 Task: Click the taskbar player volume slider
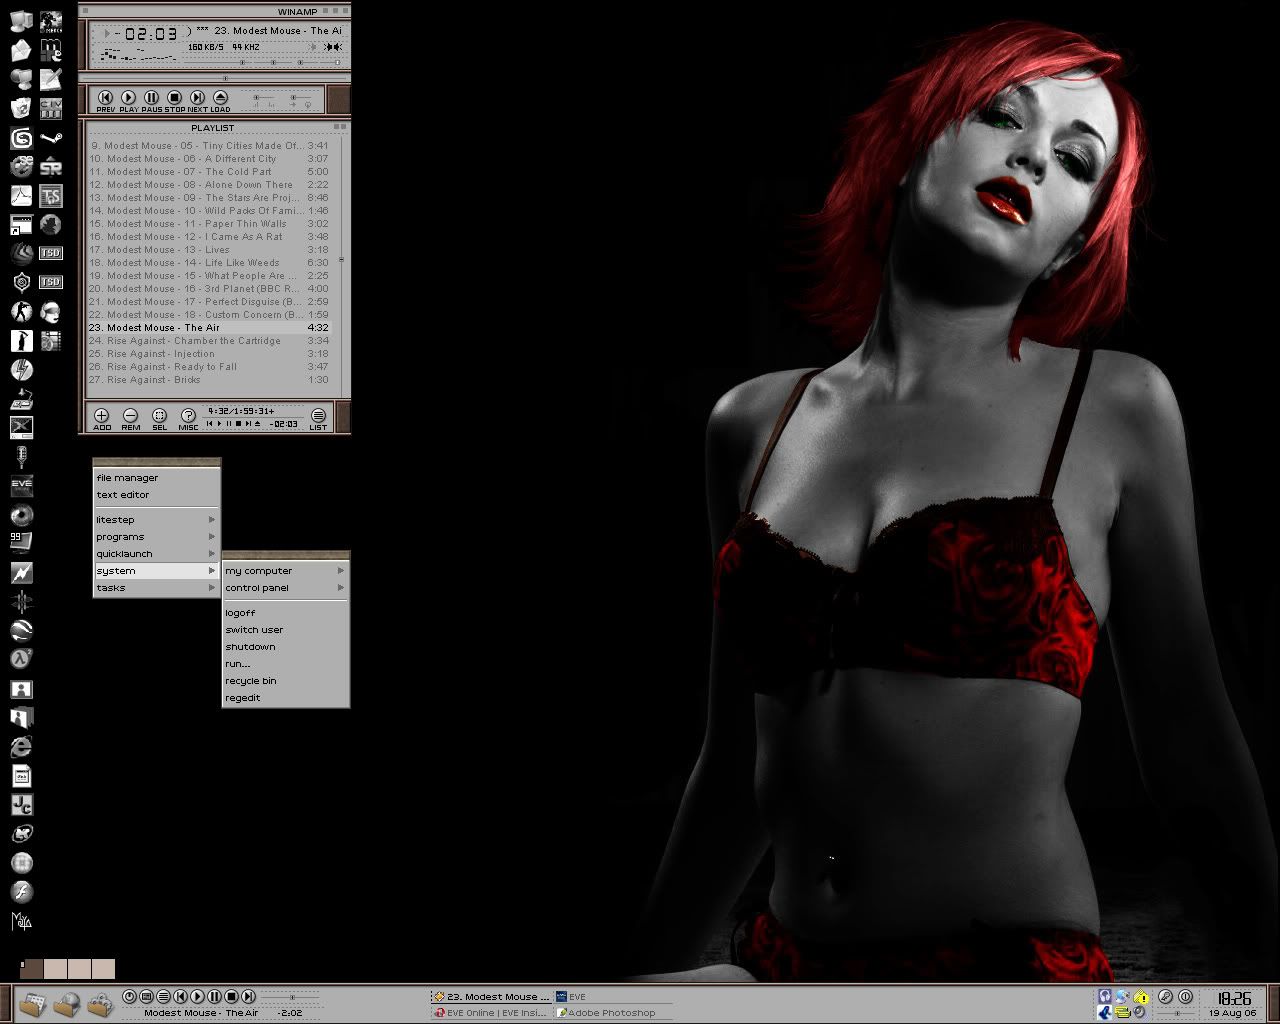pos(292,997)
